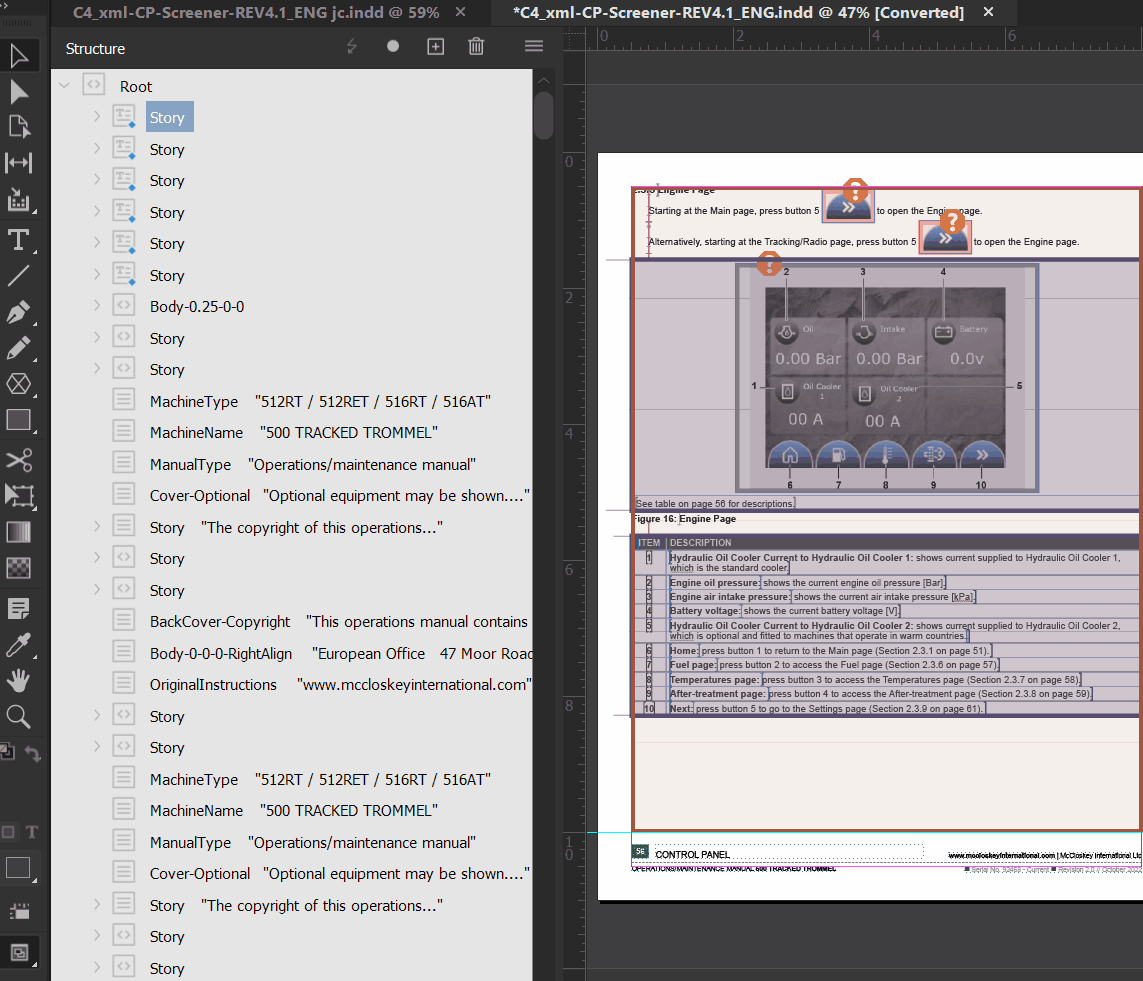Image resolution: width=1143 pixels, height=981 pixels.
Task: Click the fill and stroke swatch
Action: click(7, 751)
